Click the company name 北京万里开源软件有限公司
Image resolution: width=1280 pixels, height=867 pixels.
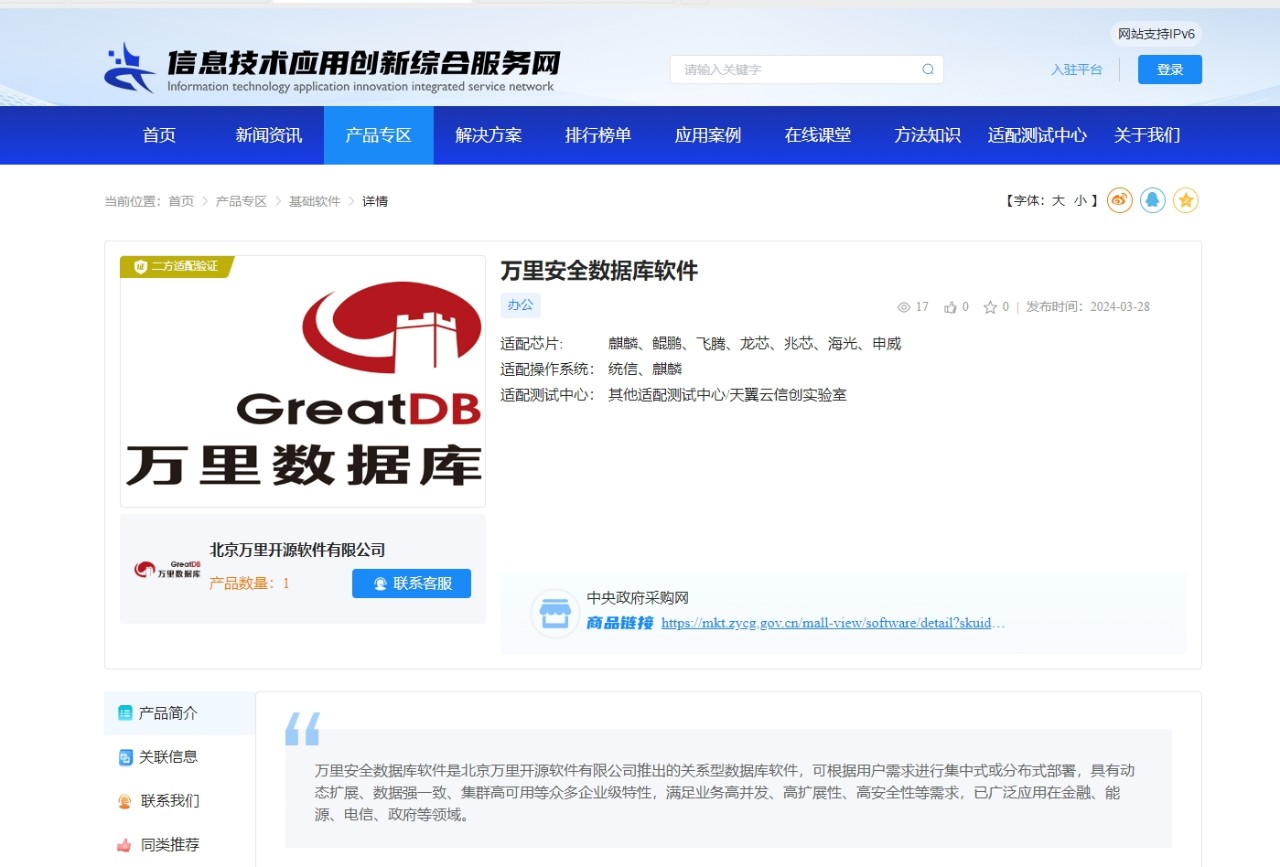297,550
